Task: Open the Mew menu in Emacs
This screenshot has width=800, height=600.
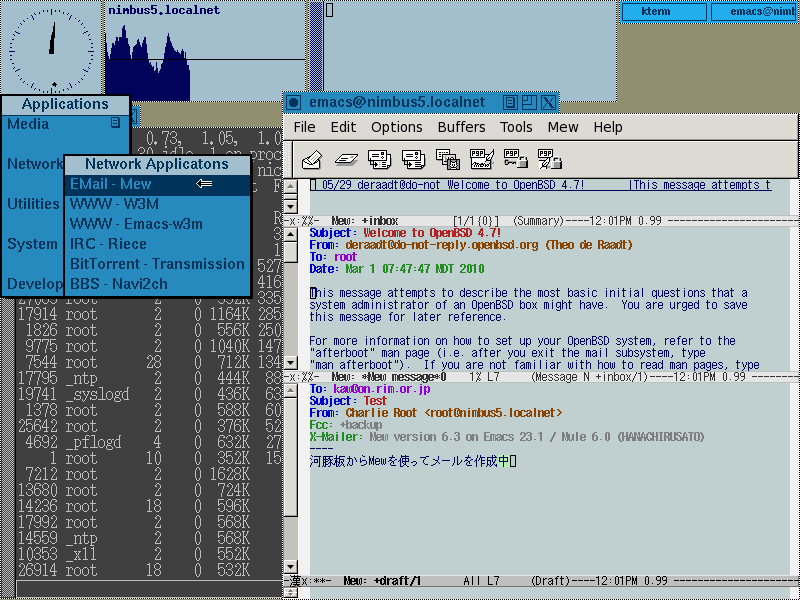Action: (x=562, y=127)
